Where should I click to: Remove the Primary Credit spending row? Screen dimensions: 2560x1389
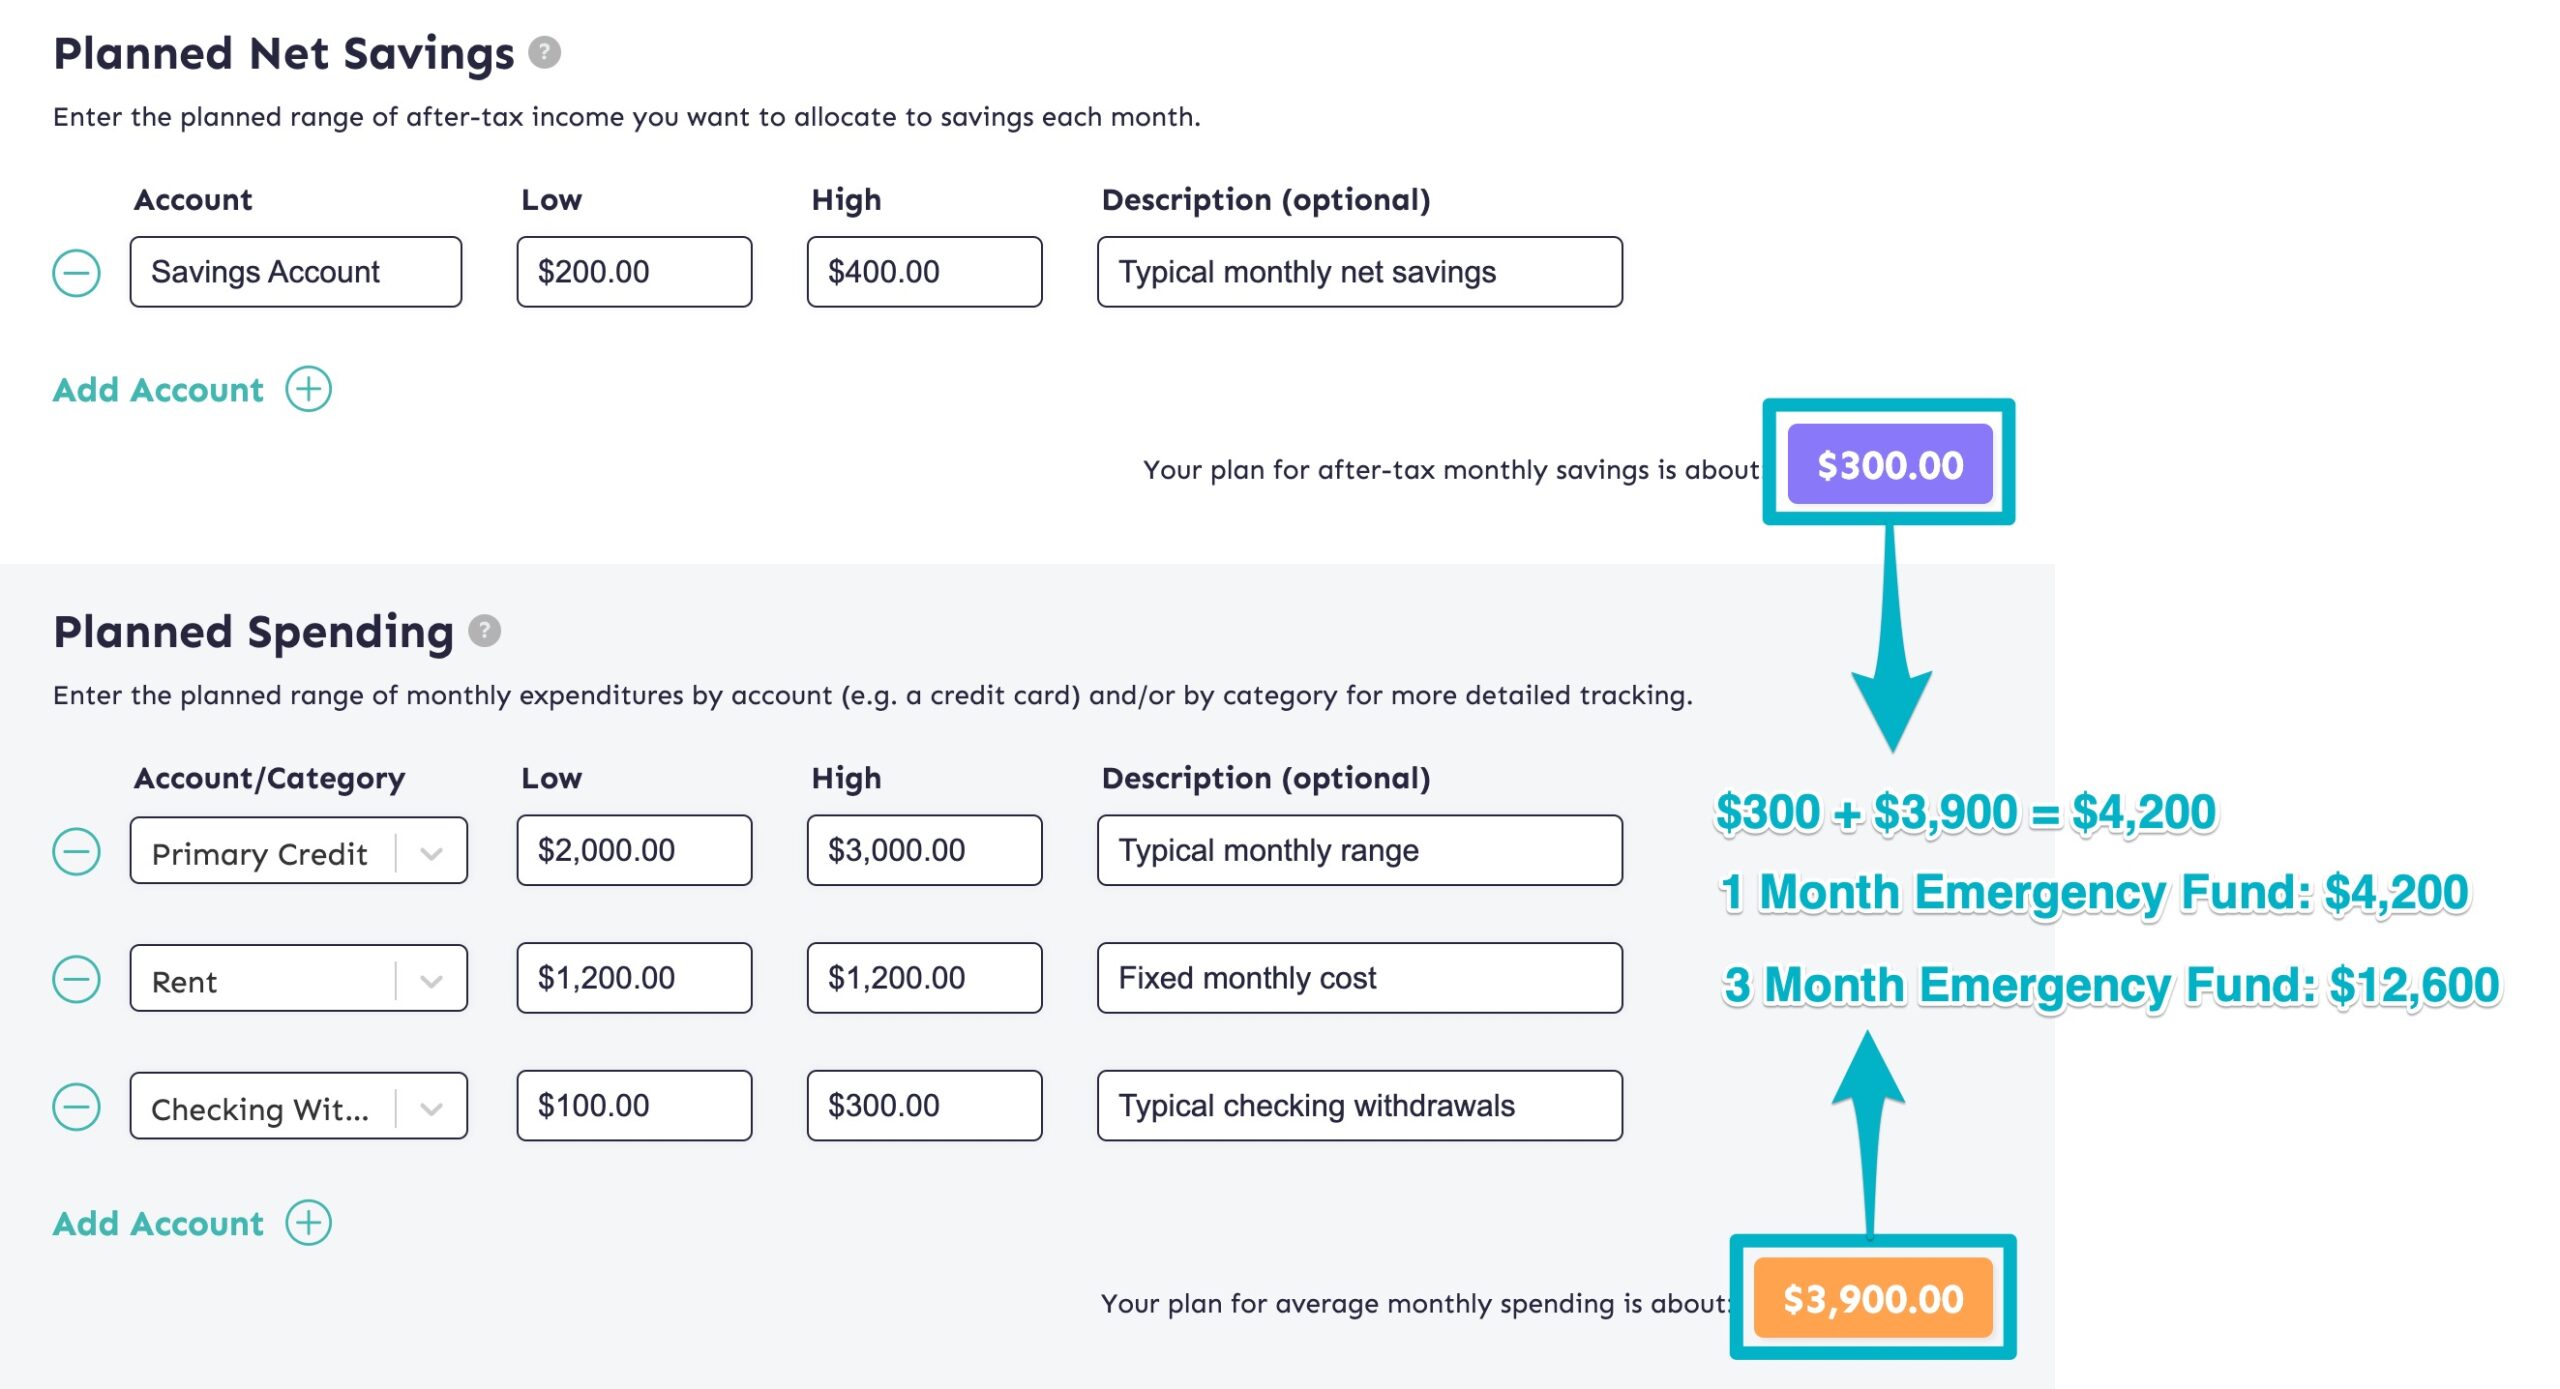click(76, 852)
